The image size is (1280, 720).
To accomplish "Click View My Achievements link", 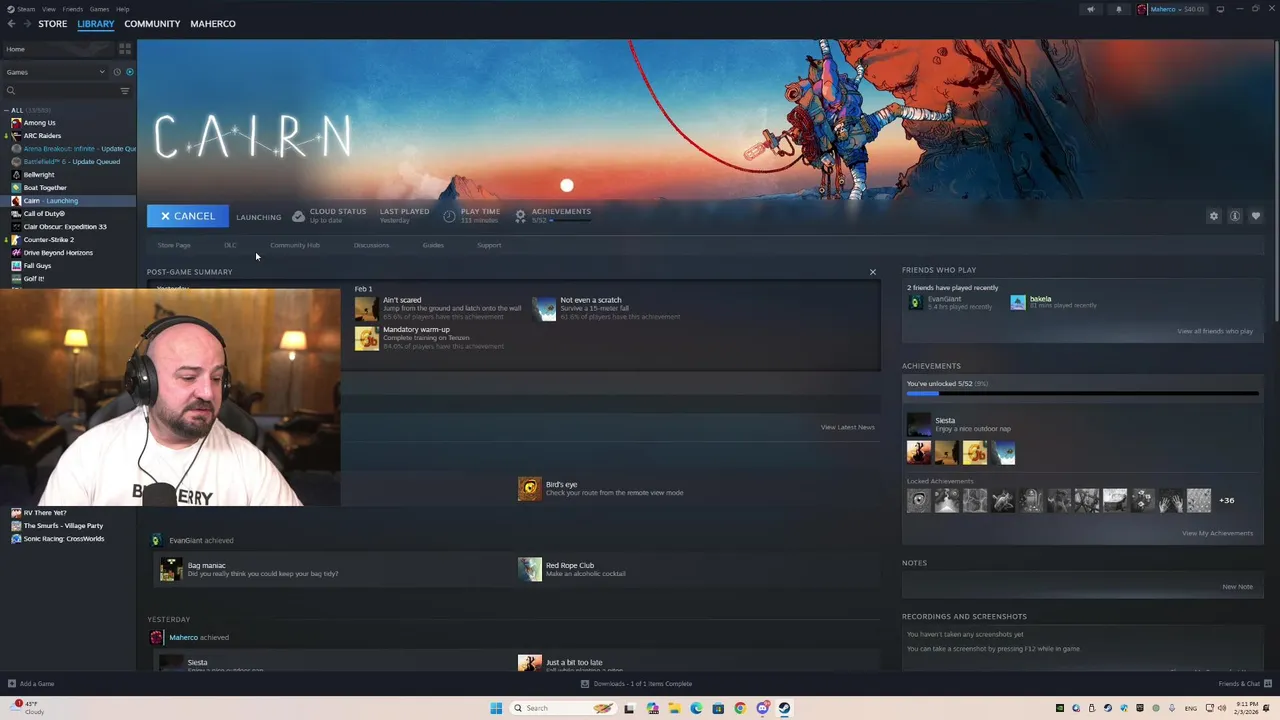I will [1217, 533].
